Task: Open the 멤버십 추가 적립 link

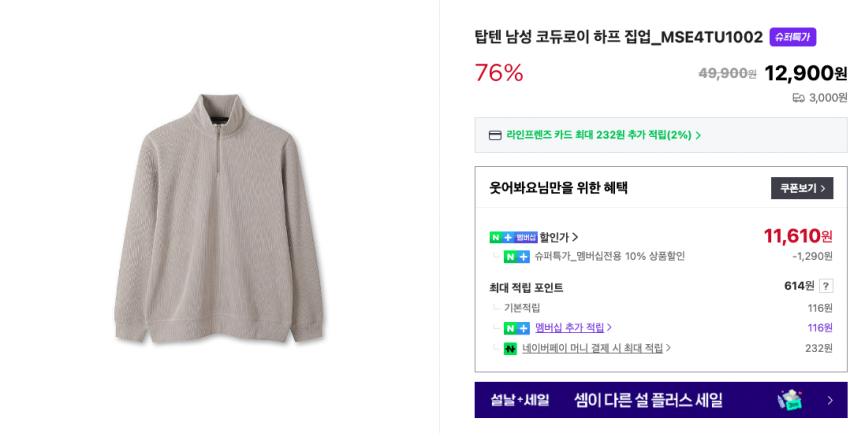Action: (570, 328)
